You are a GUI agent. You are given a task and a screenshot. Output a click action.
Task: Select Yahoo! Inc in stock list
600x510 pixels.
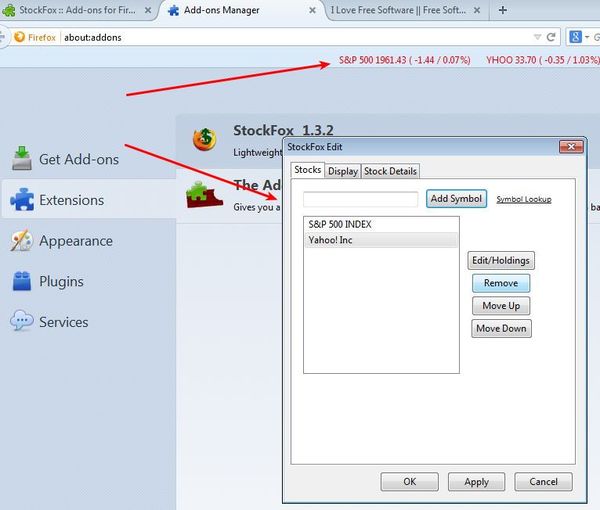381,240
